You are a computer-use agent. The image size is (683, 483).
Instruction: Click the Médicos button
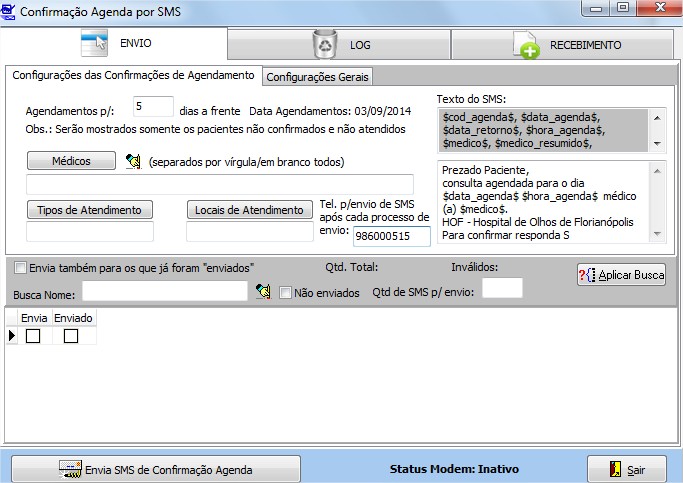[71, 161]
